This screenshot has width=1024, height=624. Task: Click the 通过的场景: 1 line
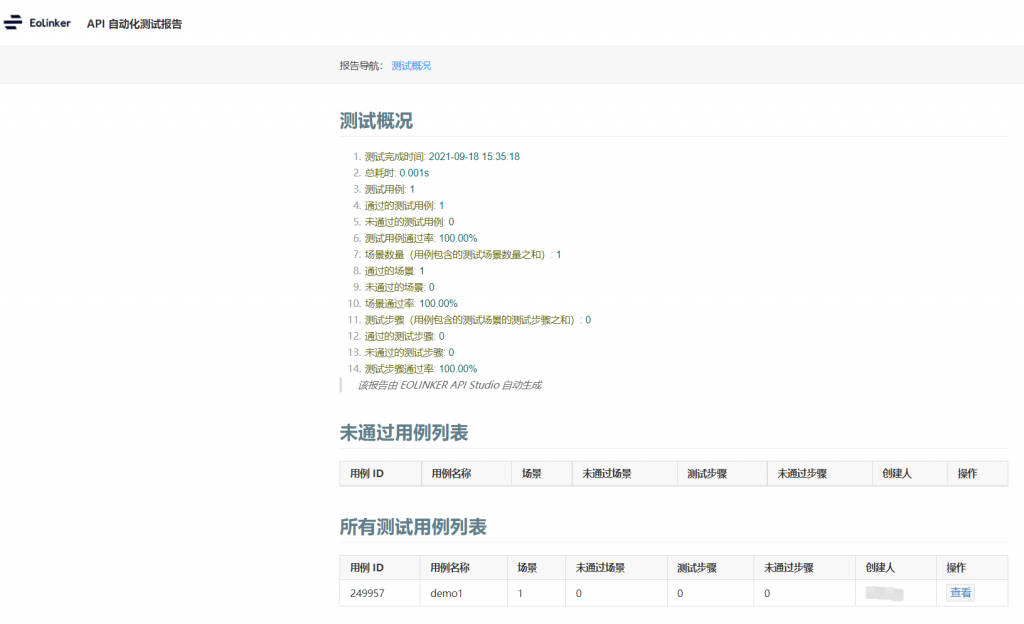[394, 271]
